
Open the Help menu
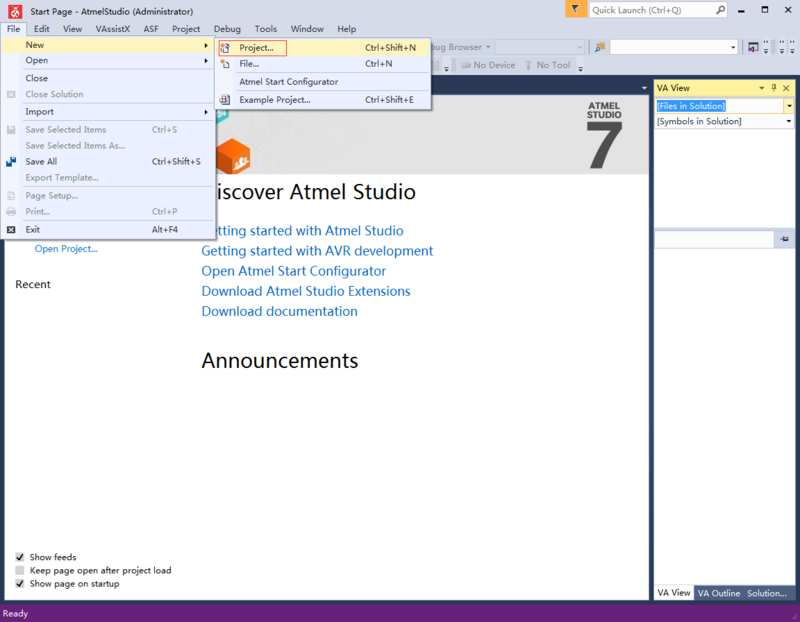[x=346, y=29]
